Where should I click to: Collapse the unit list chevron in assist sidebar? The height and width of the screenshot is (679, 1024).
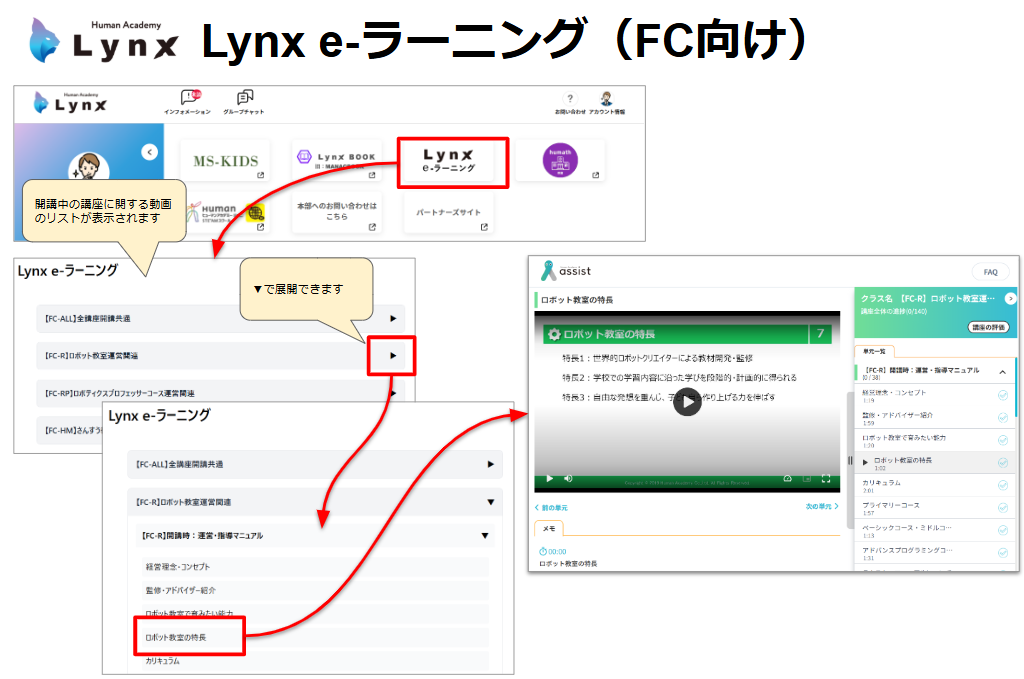(1002, 372)
